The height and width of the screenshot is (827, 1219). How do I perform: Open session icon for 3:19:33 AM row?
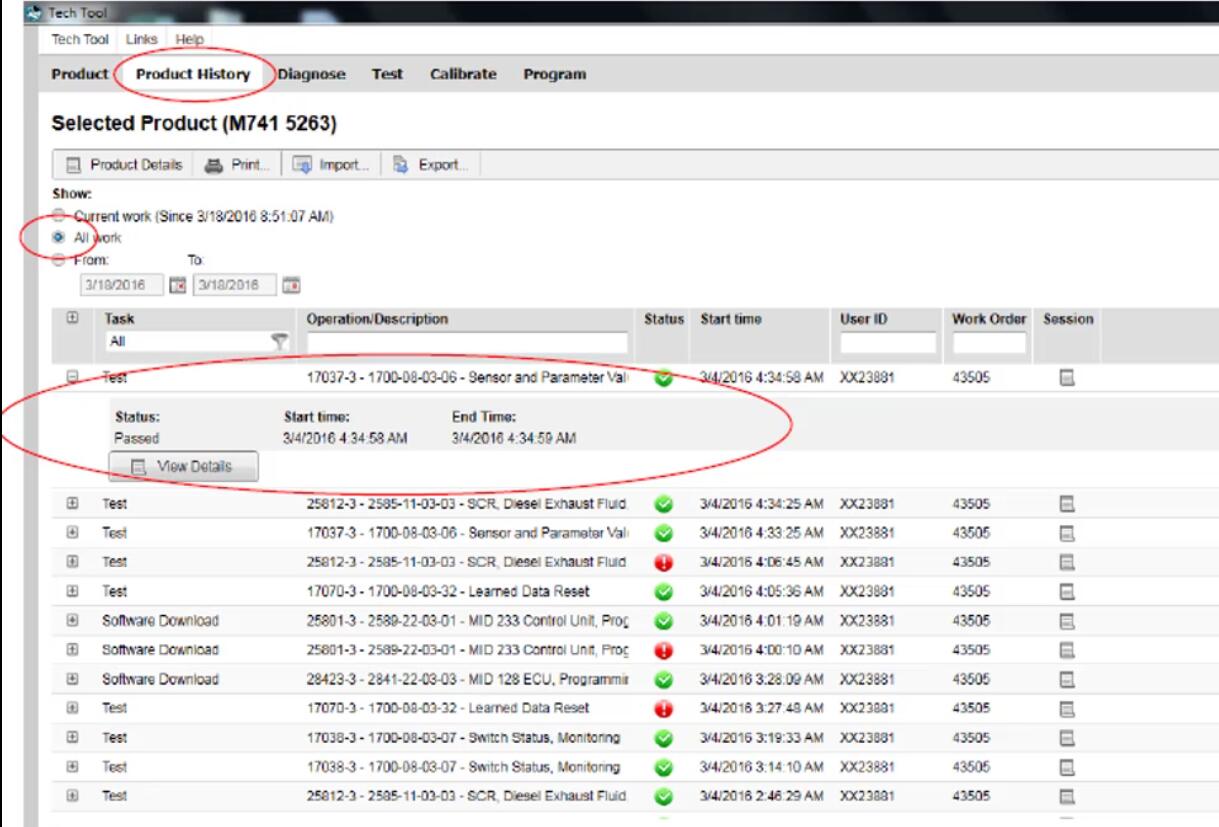tap(1068, 737)
